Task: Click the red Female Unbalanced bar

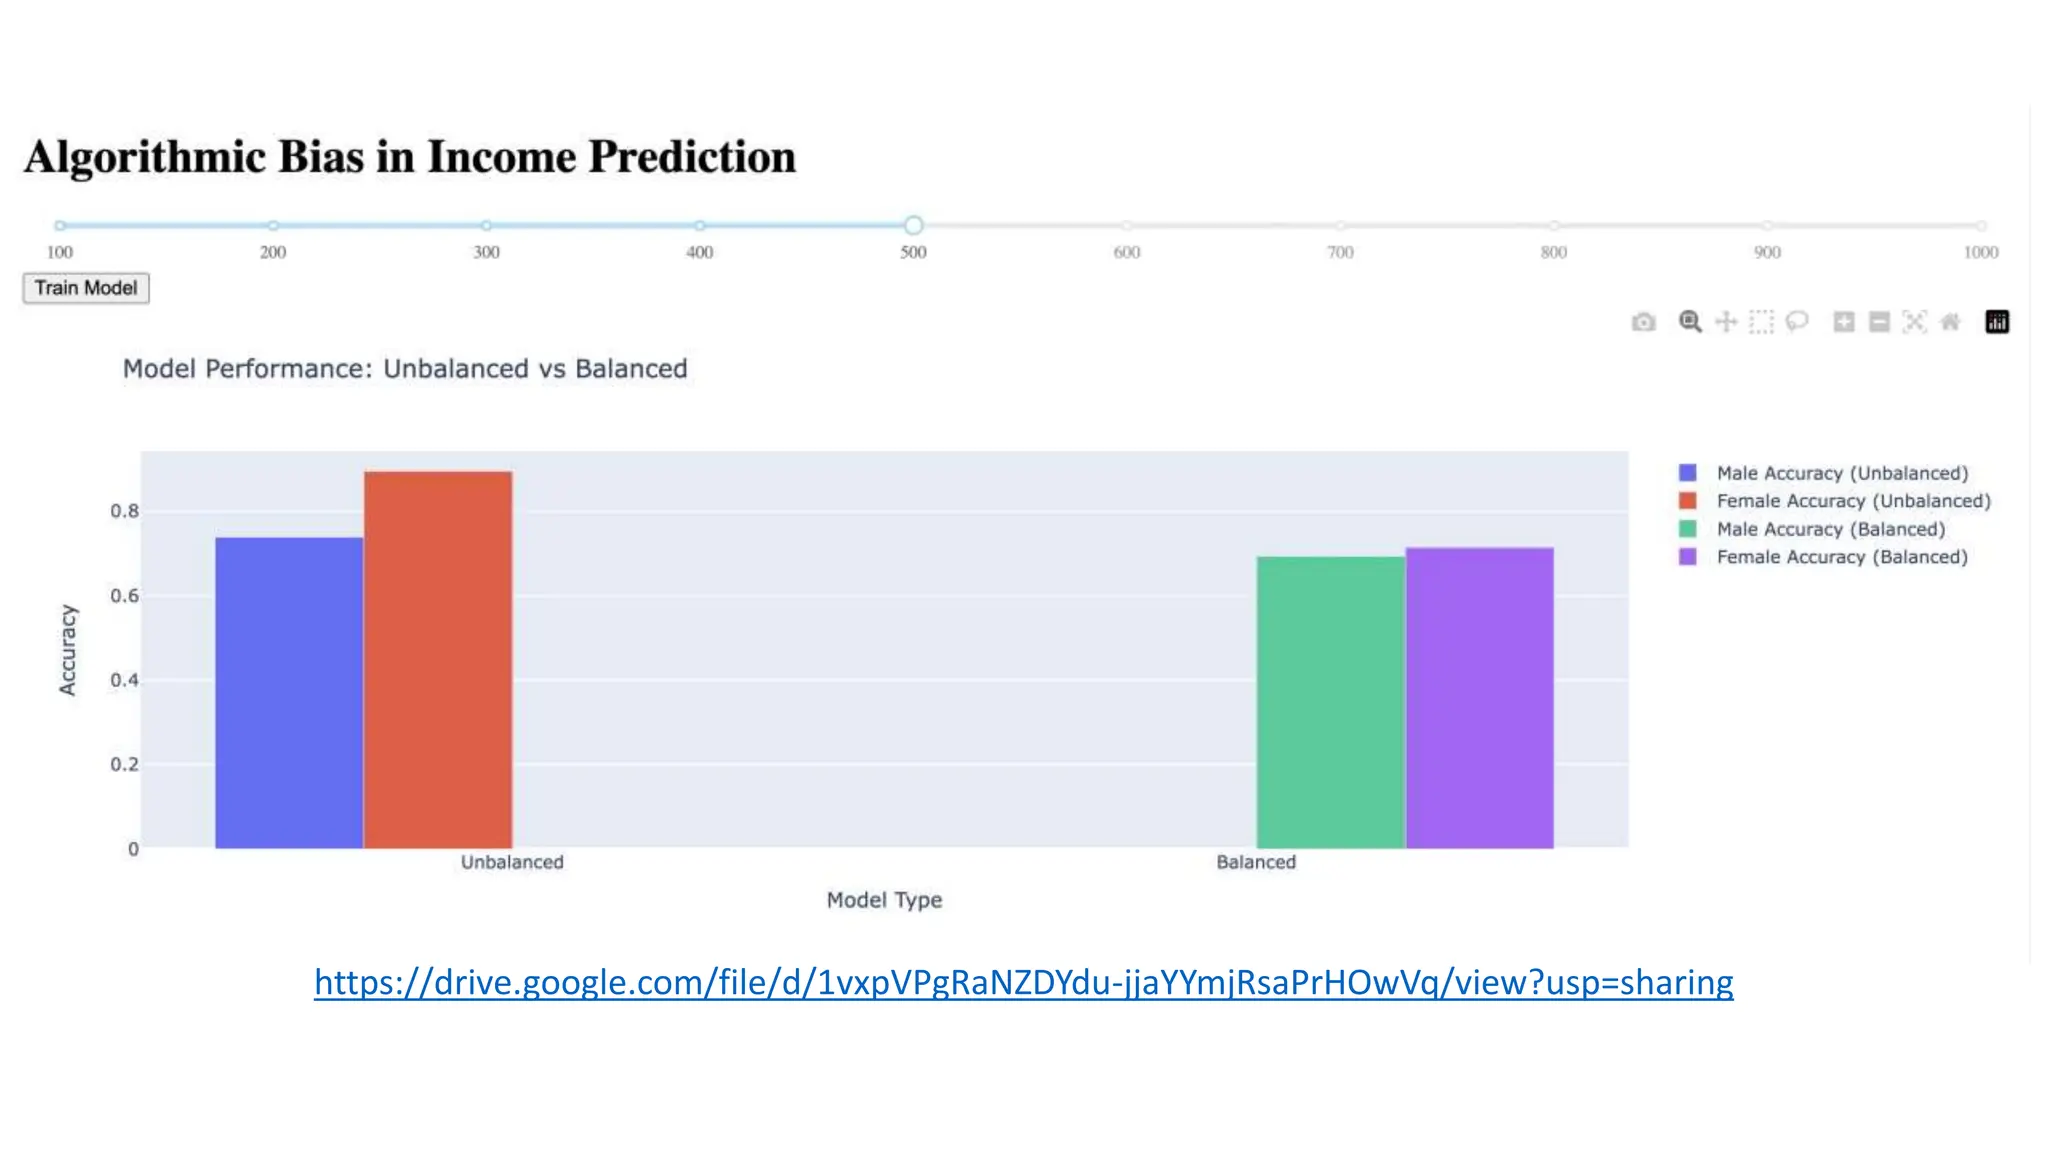Action: click(438, 660)
